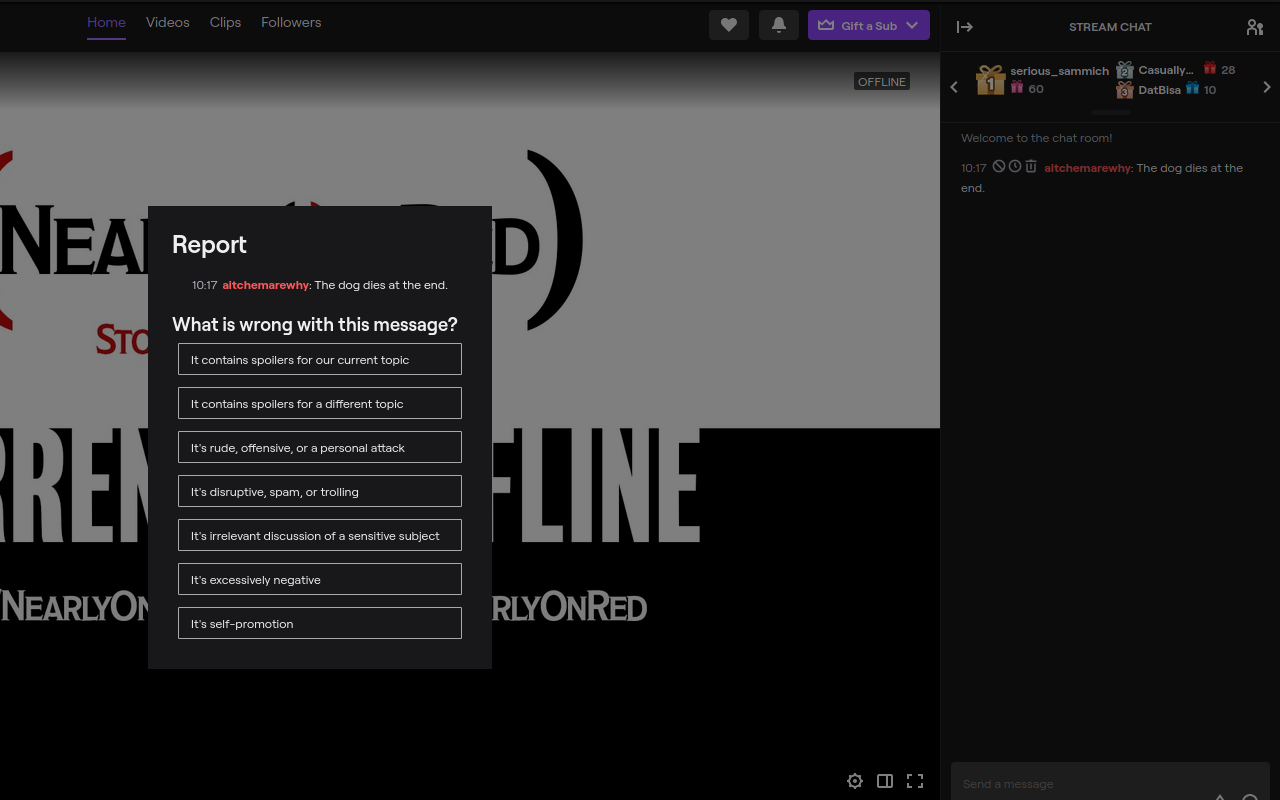The height and width of the screenshot is (800, 1280).
Task: Switch to the Clips tab
Action: [x=225, y=22]
